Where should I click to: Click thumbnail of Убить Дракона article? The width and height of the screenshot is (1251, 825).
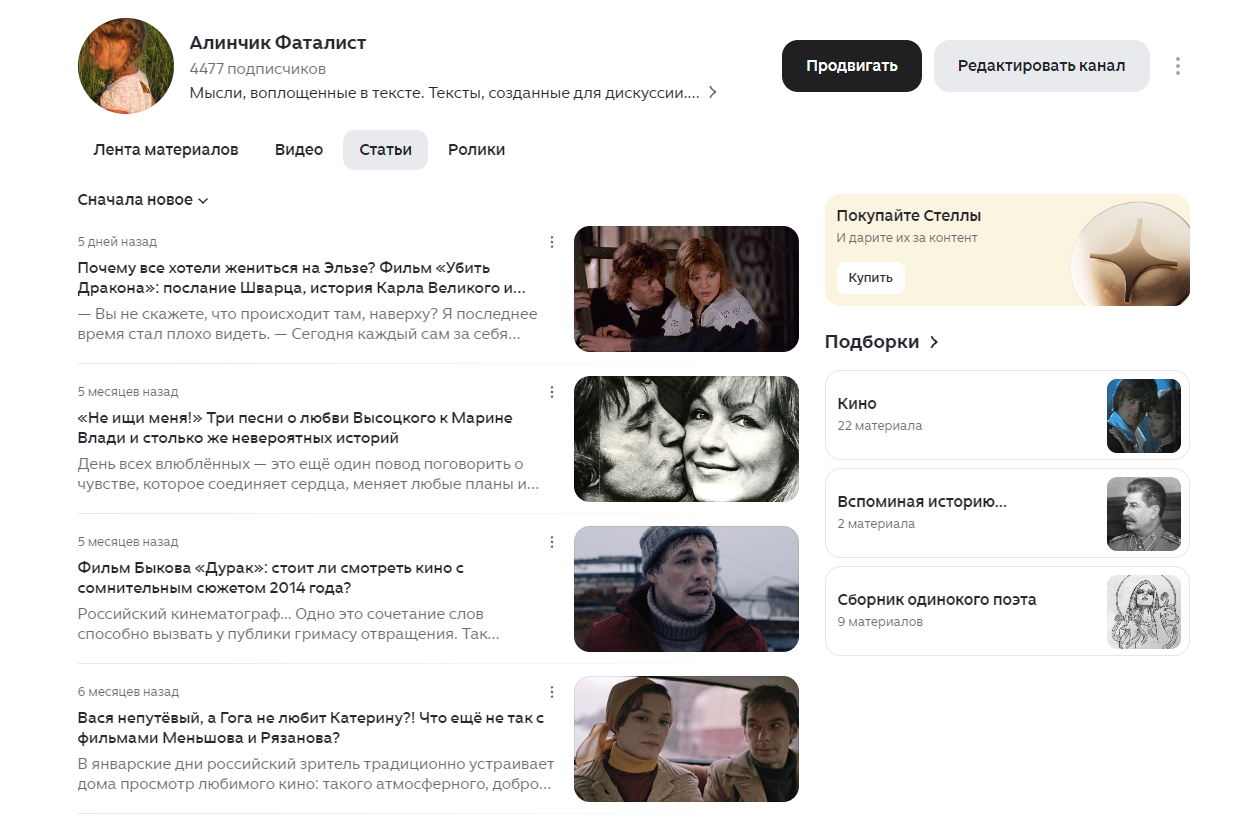click(x=686, y=289)
